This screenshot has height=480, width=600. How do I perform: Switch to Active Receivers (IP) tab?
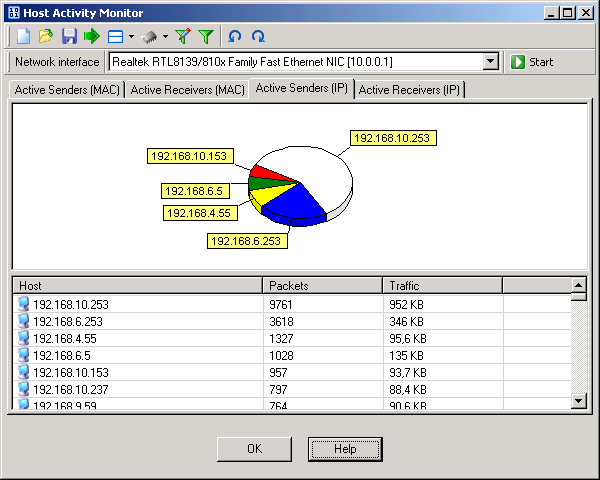pyautogui.click(x=409, y=90)
